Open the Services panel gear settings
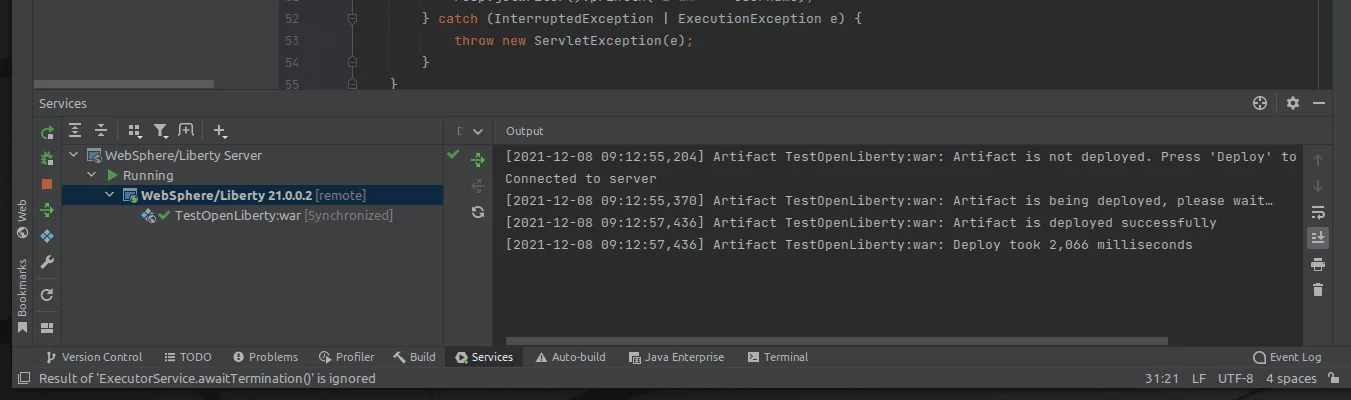Viewport: 1351px width, 400px height. pyautogui.click(x=1292, y=103)
